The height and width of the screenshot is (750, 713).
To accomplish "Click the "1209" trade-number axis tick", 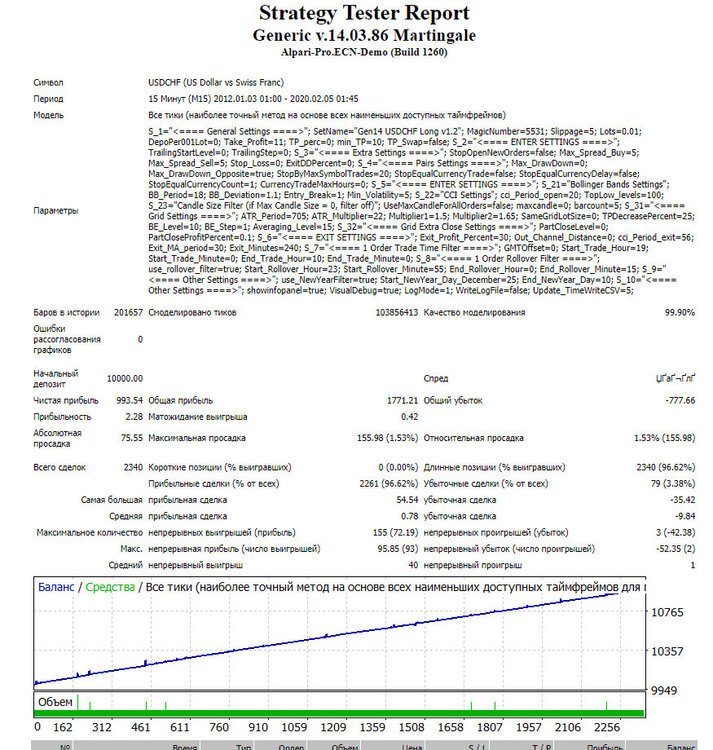I will (x=333, y=728).
